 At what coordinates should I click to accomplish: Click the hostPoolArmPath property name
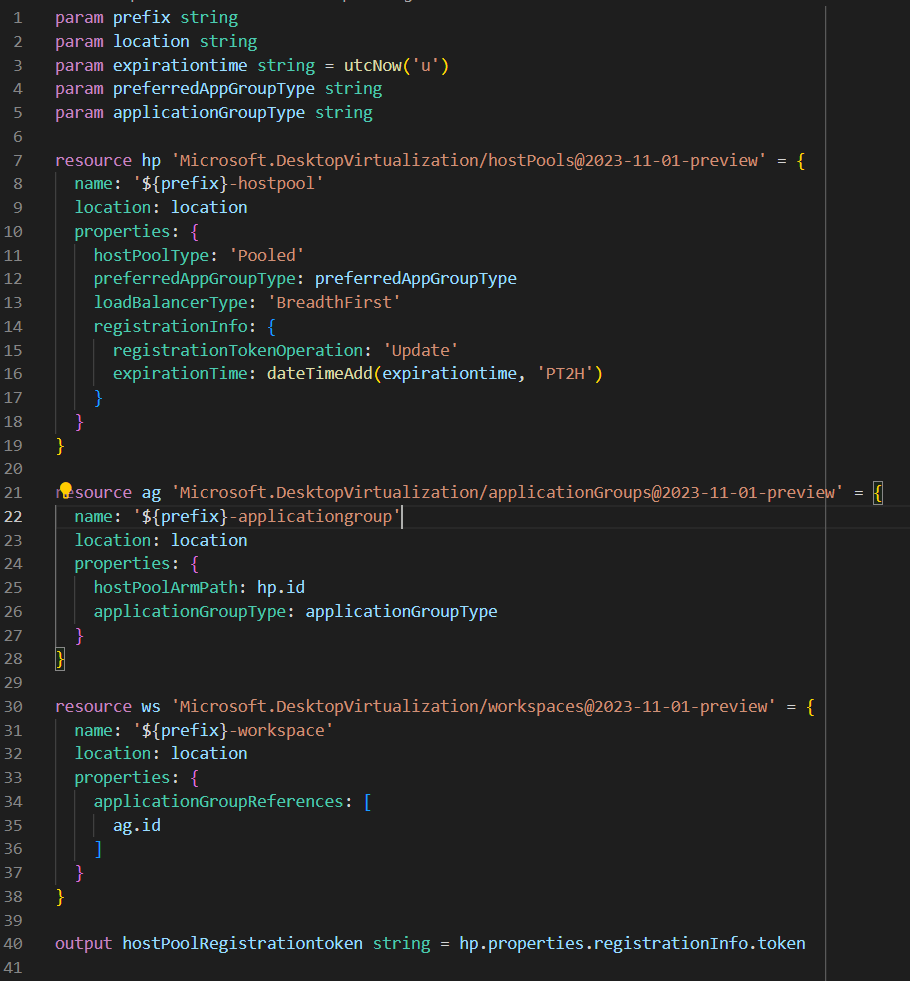166,587
